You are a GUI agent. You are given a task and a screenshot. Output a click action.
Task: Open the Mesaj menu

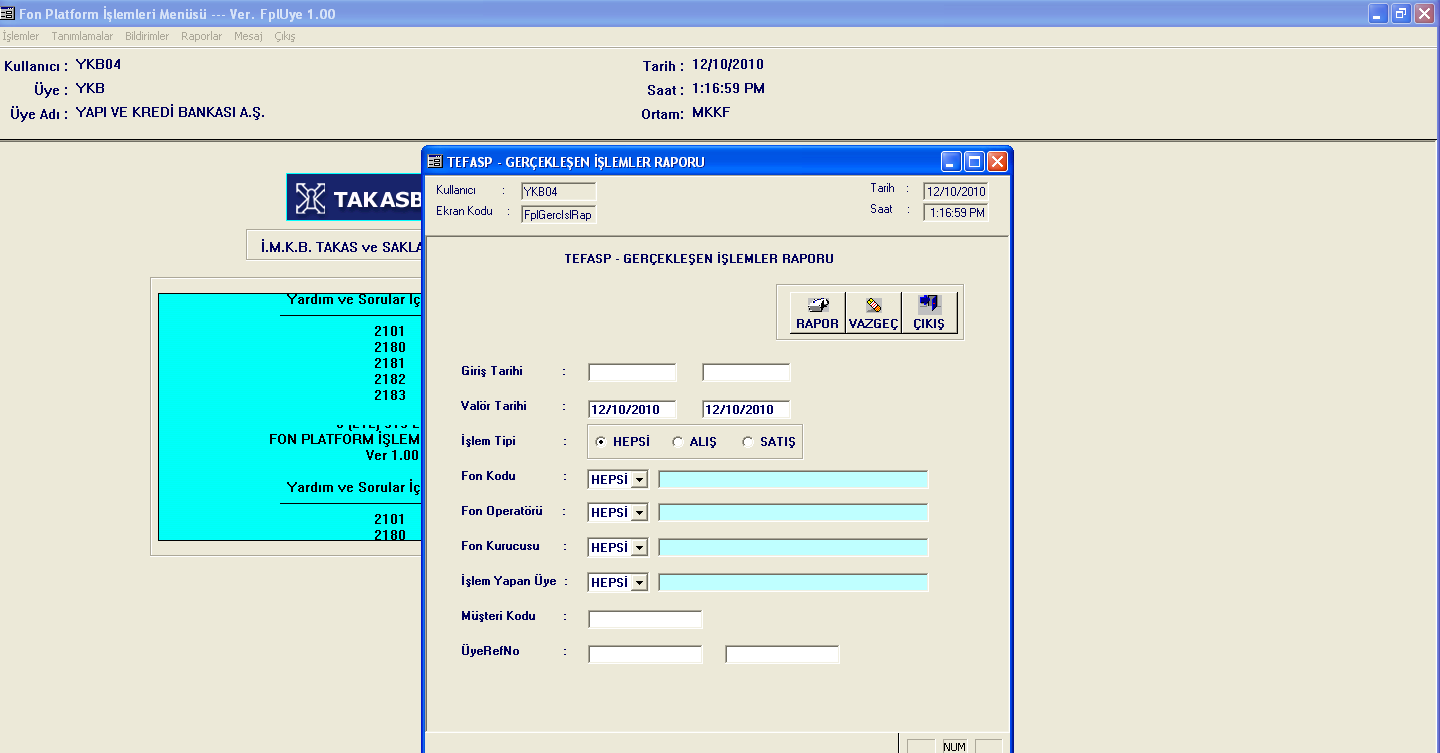click(x=248, y=36)
